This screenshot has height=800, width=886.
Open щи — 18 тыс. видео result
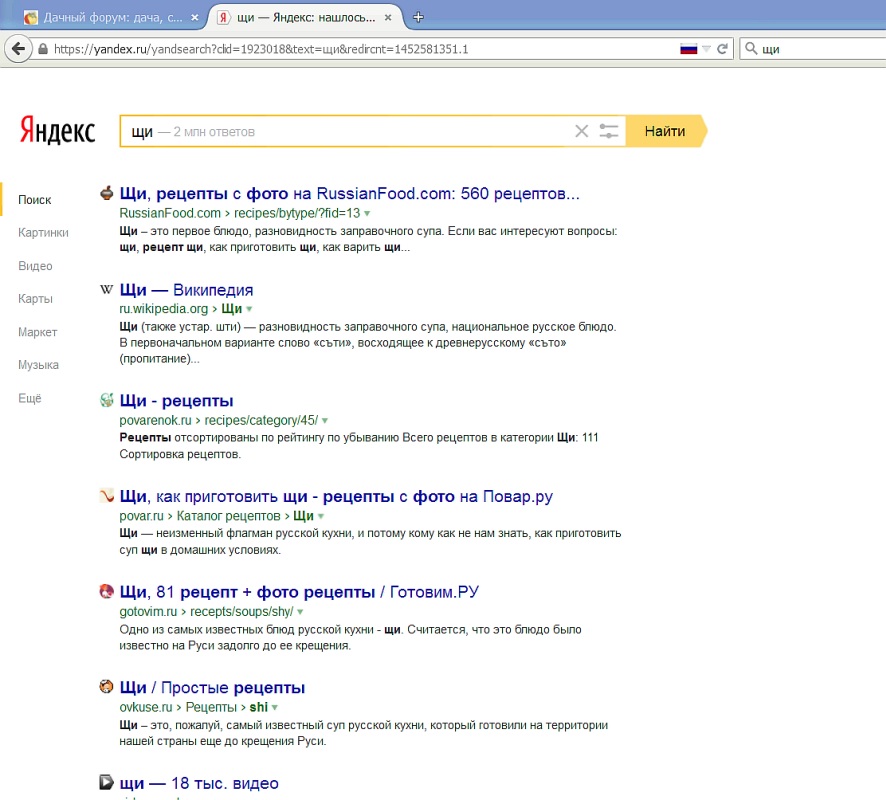(x=199, y=783)
